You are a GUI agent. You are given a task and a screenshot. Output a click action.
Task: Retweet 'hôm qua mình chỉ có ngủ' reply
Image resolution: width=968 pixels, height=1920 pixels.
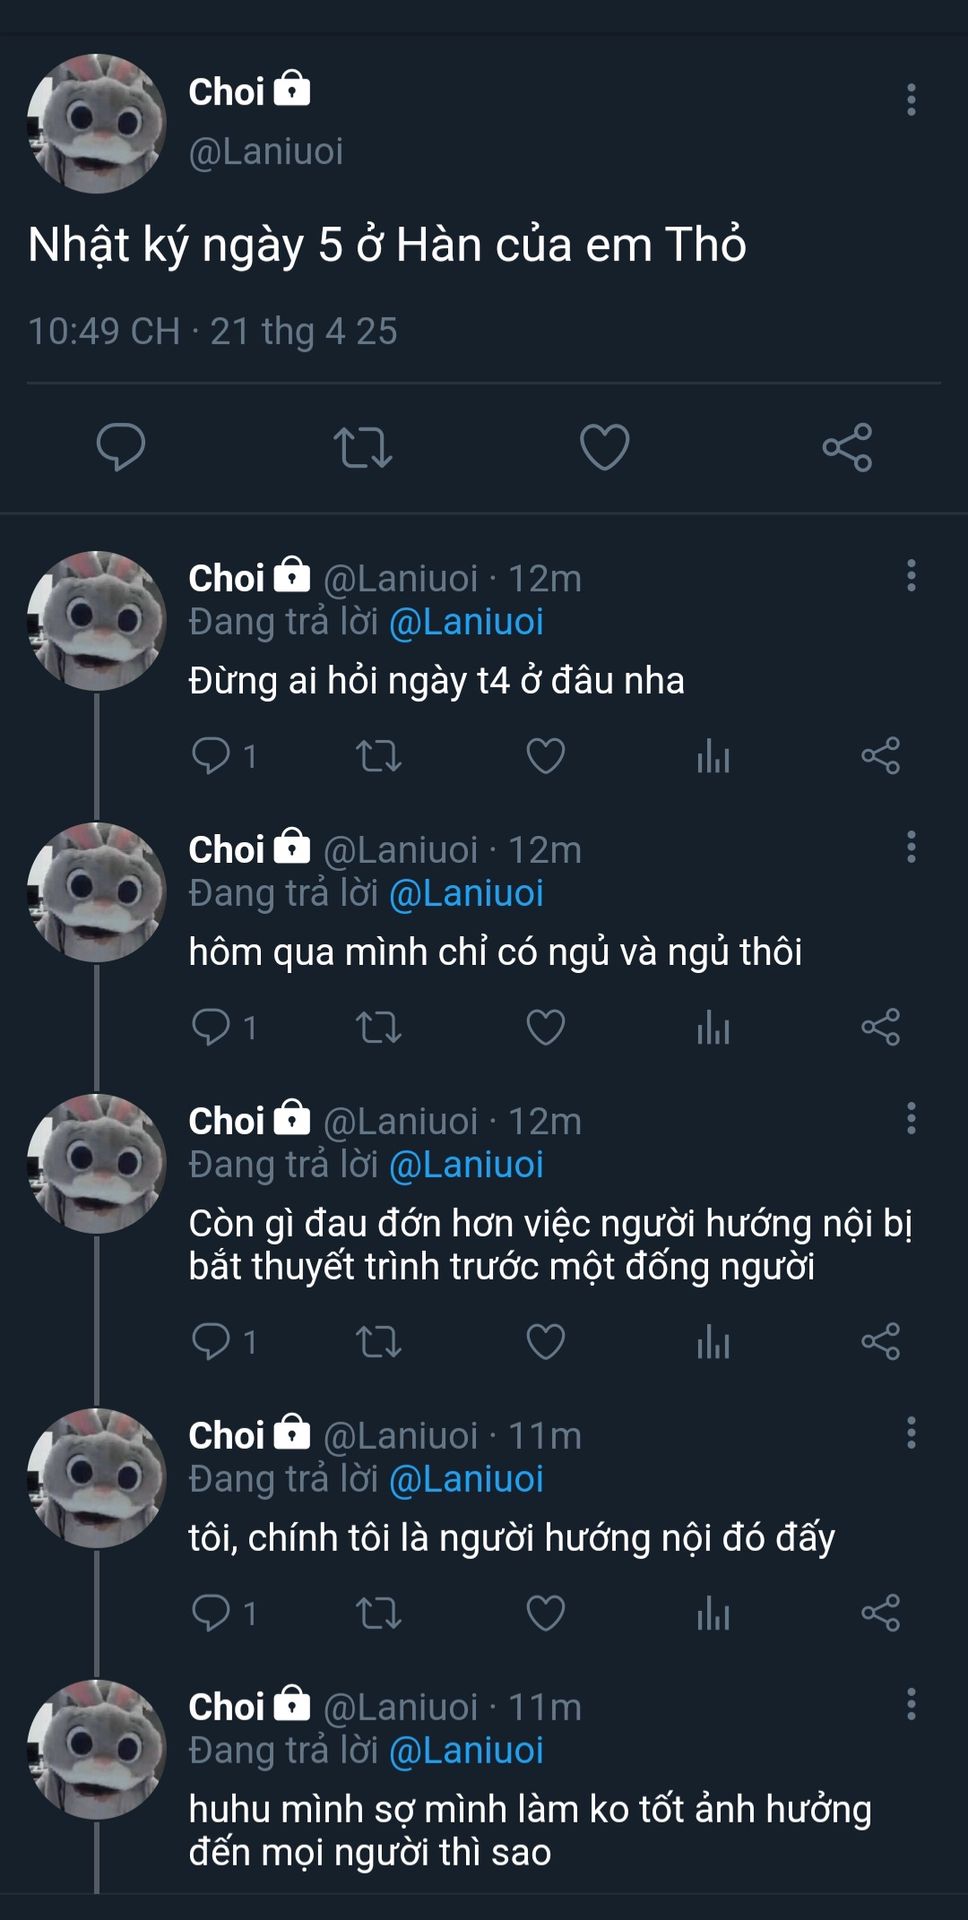(379, 1027)
